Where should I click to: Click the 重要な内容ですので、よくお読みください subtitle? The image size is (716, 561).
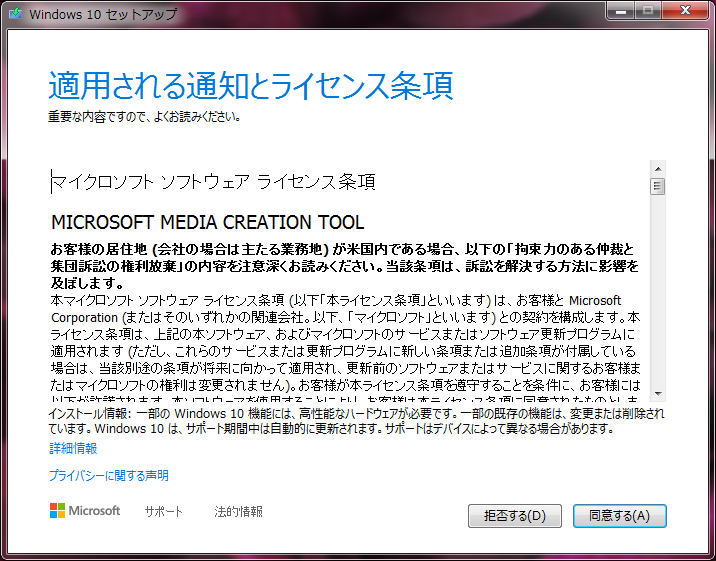click(x=144, y=117)
